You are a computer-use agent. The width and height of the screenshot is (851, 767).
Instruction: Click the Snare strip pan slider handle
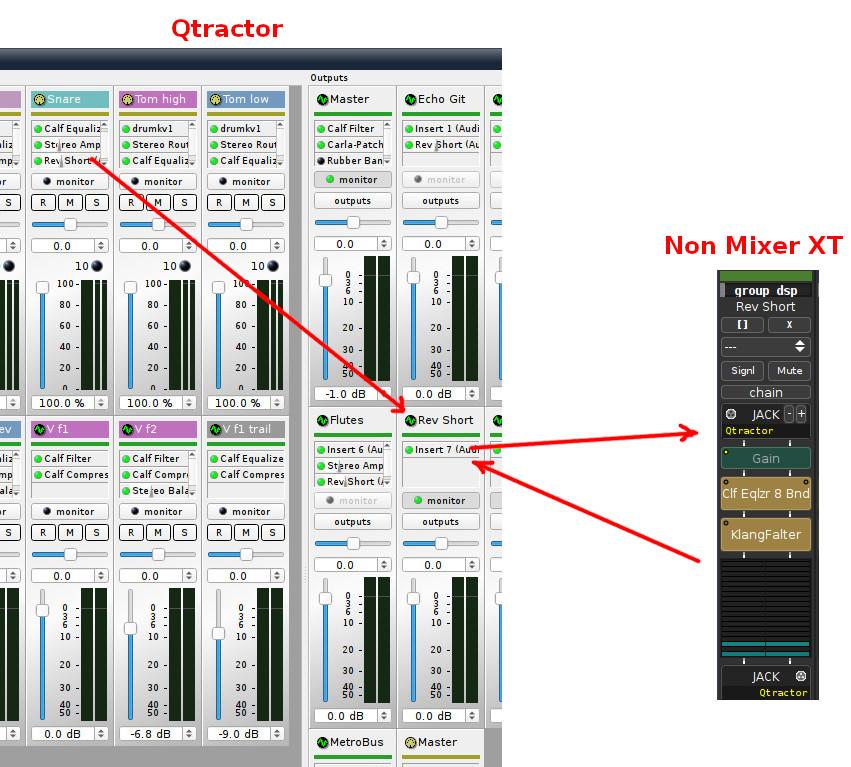[70, 224]
